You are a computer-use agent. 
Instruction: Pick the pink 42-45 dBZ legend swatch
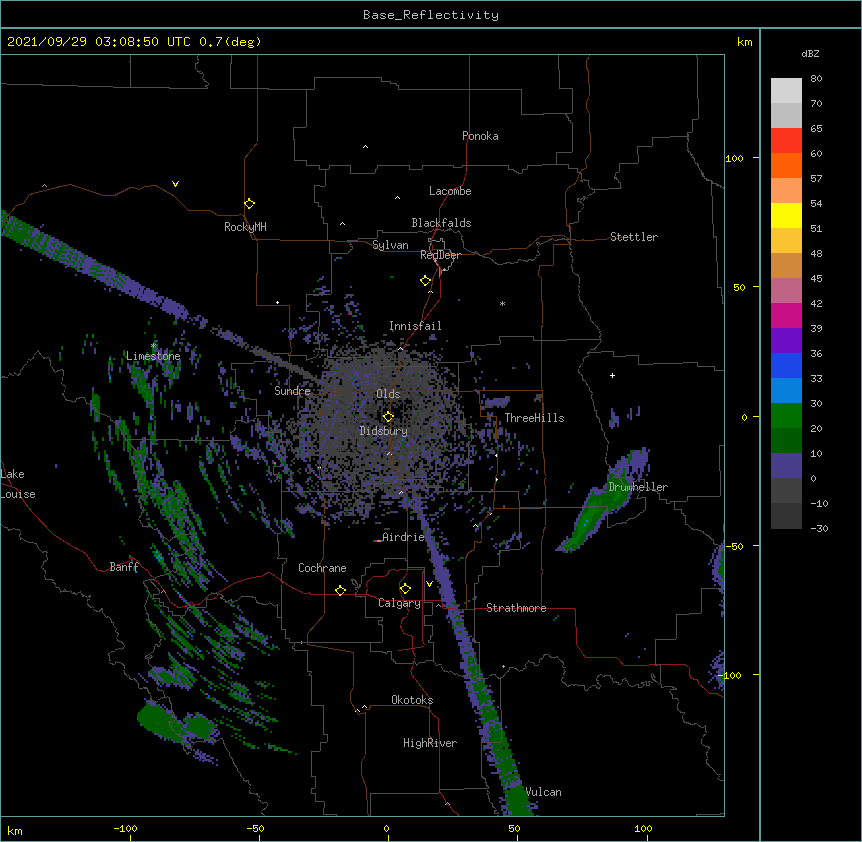786,291
